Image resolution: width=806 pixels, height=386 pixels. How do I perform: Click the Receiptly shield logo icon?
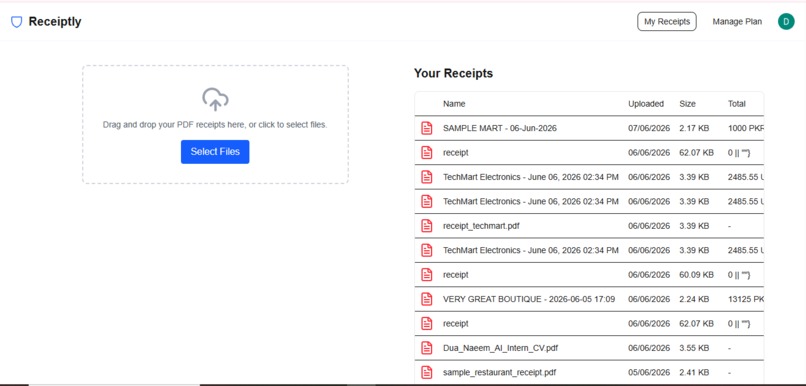[x=16, y=22]
